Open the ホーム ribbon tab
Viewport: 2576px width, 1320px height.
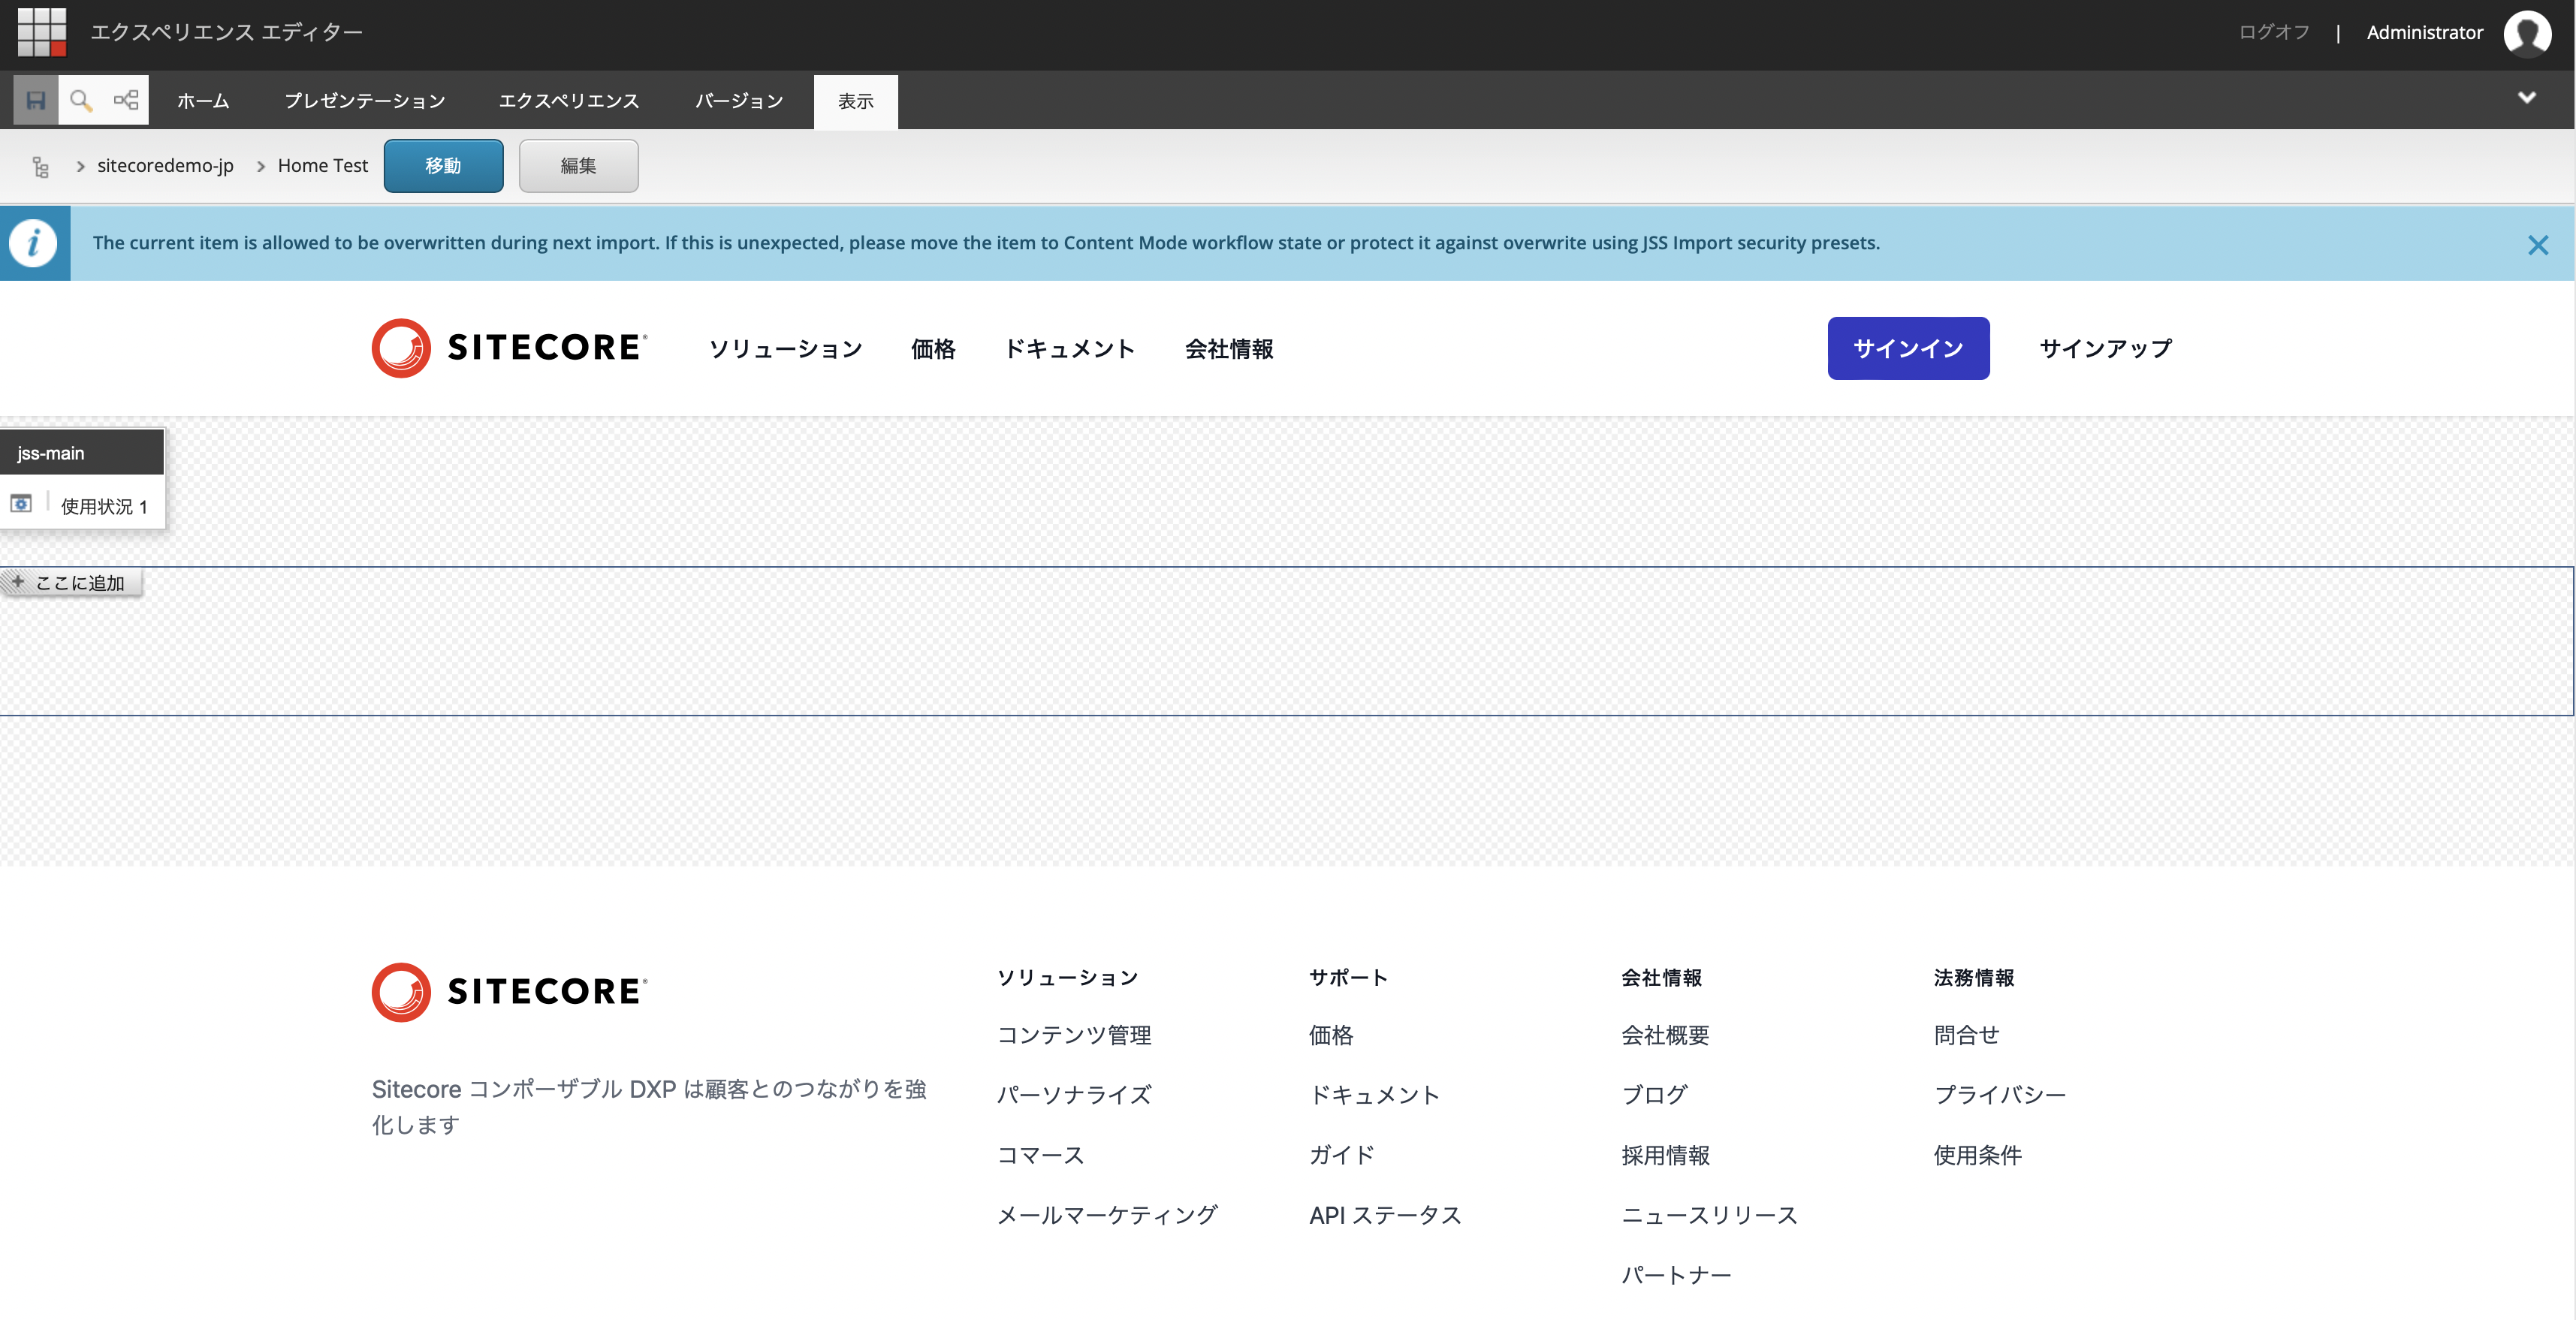203,101
